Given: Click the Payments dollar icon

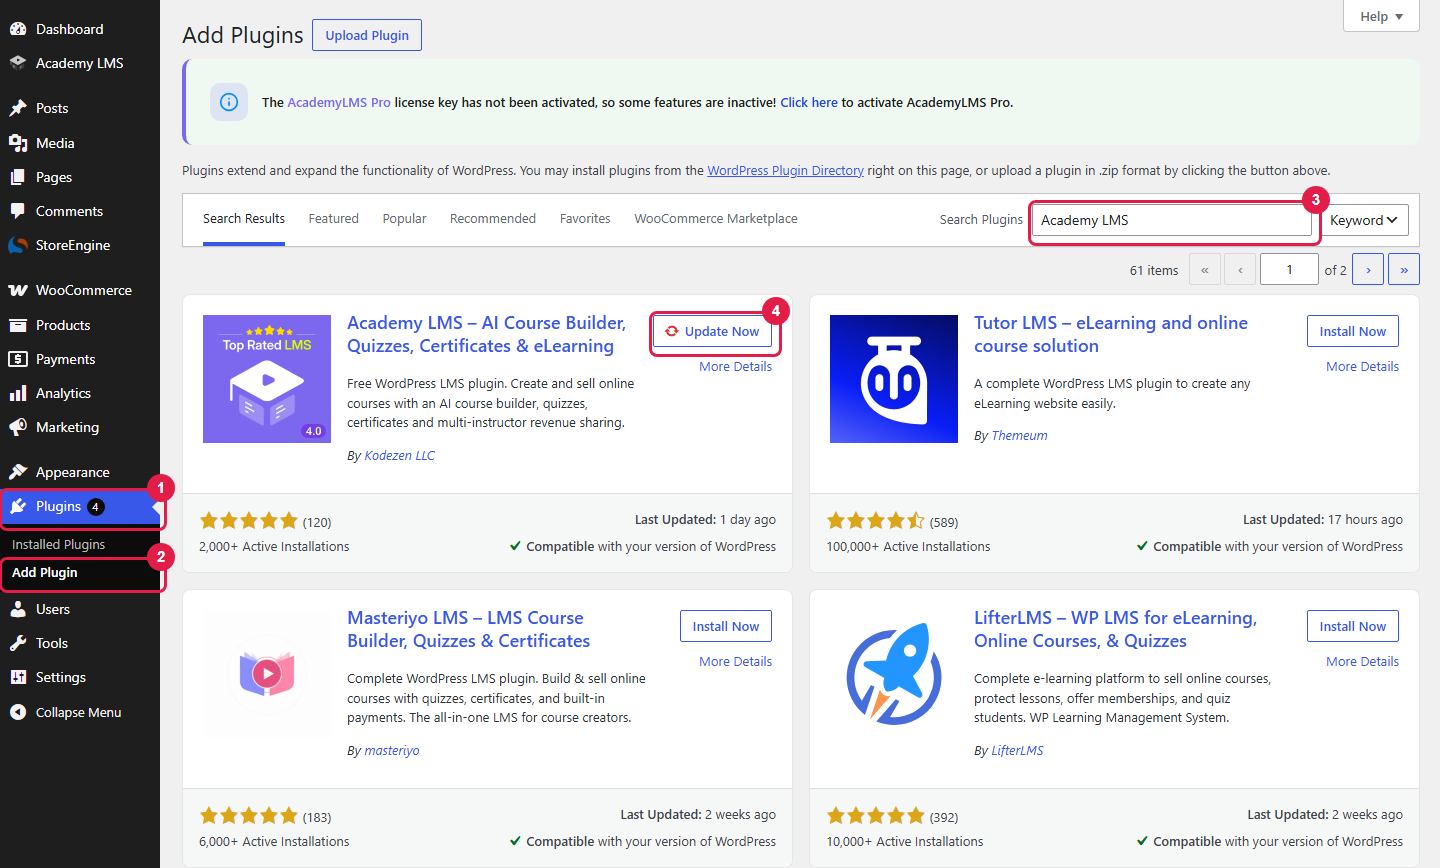Looking at the screenshot, I should pos(18,359).
